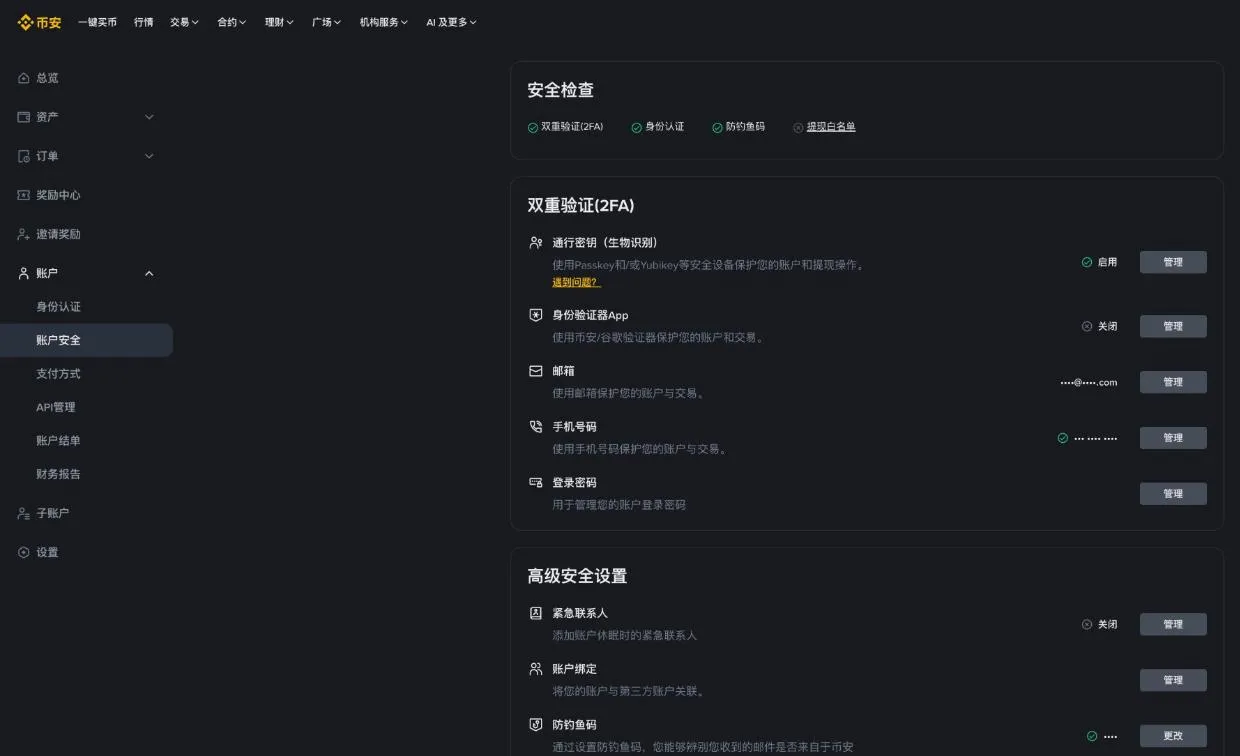
Task: Click the 账户绑定 people icon
Action: [536, 669]
